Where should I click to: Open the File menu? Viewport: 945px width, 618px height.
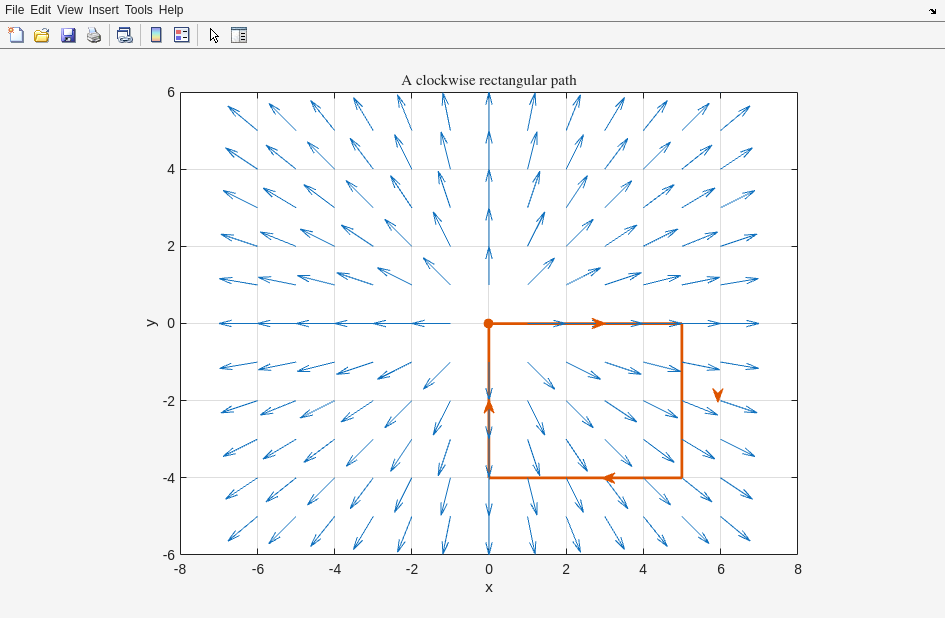[14, 10]
